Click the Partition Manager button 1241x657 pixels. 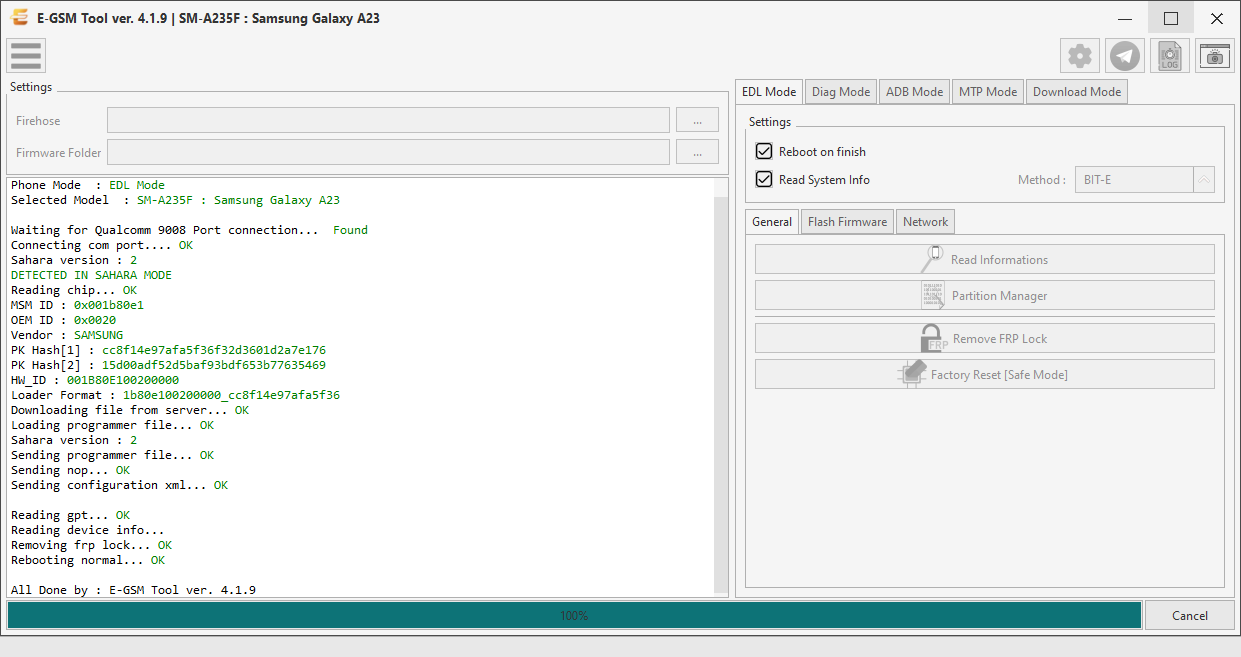985,295
